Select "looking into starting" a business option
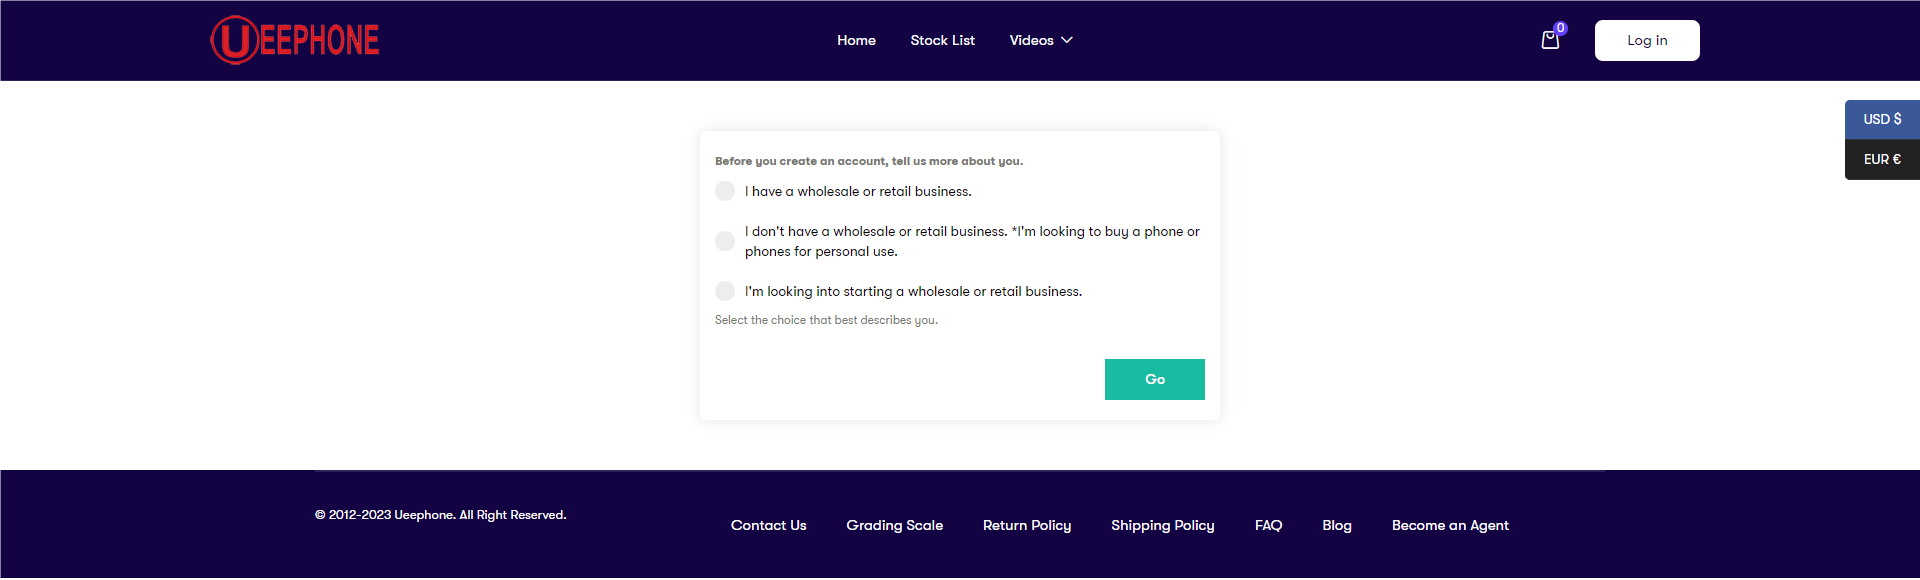The height and width of the screenshot is (580, 1920). (x=725, y=291)
